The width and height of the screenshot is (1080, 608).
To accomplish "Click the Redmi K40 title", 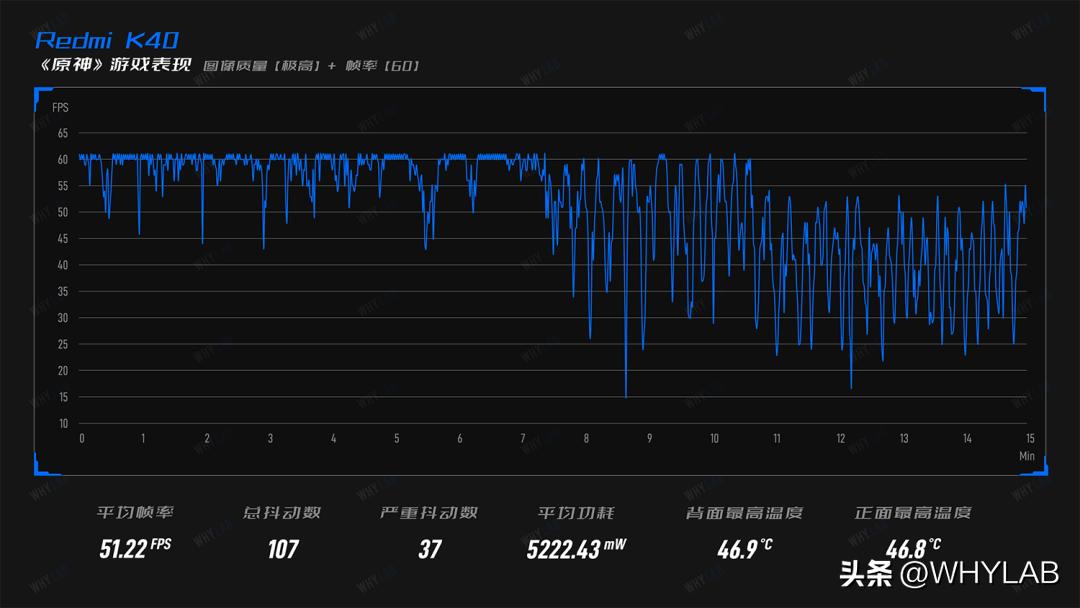I will coord(107,40).
